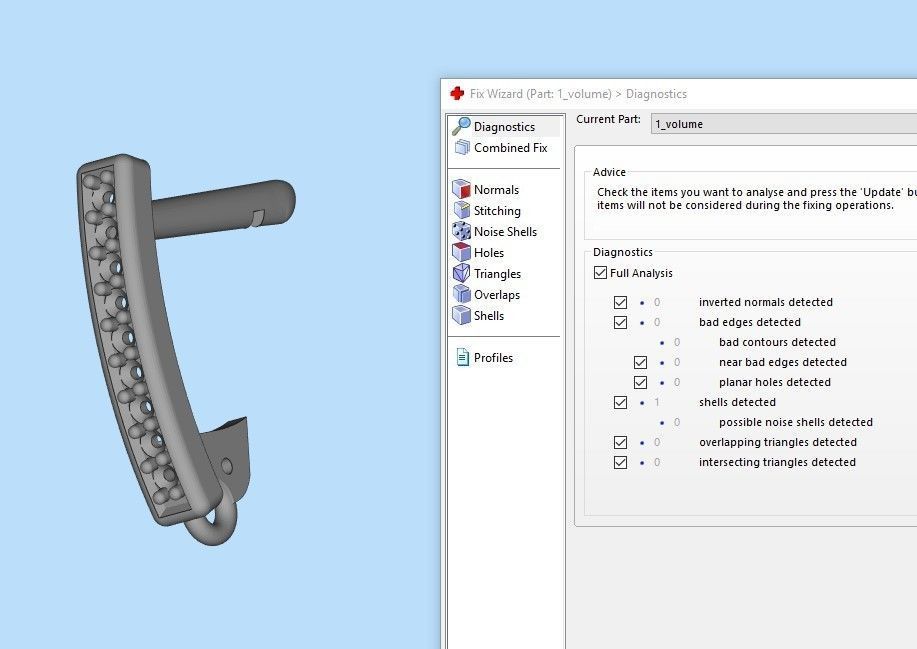Screen dimensions: 917x649
Task: Open the Current Part dropdown showing 1_volume
Action: [x=784, y=124]
